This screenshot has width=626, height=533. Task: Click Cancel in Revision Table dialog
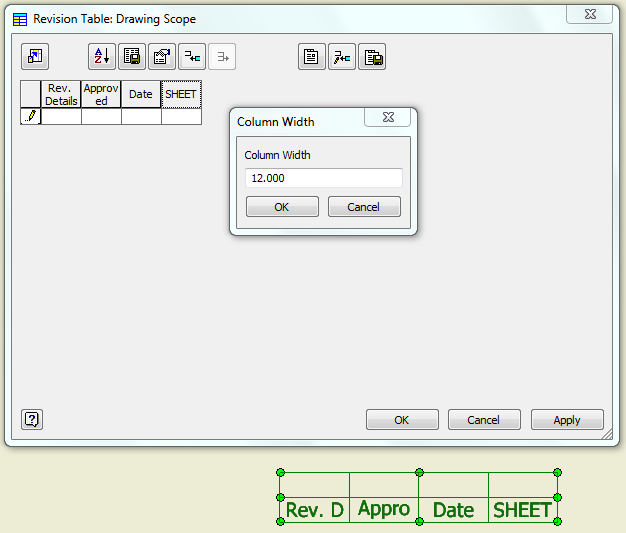(x=484, y=420)
